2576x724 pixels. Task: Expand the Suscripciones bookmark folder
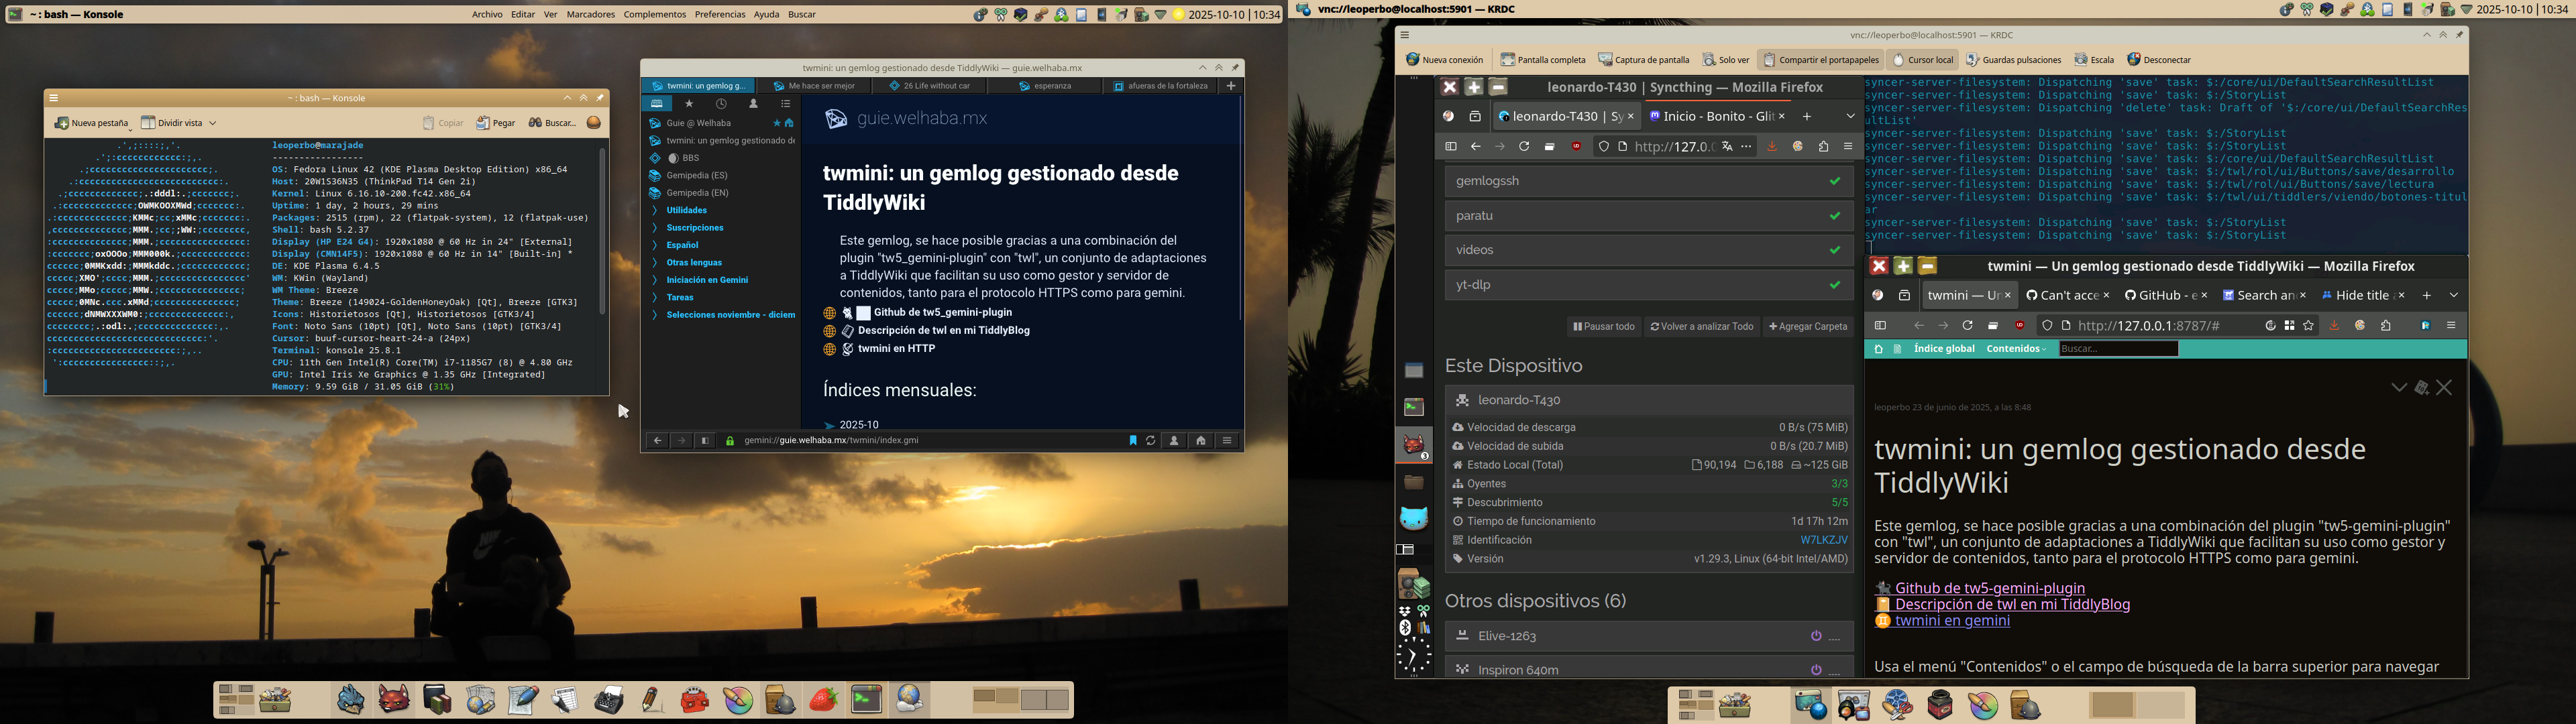[x=694, y=228]
